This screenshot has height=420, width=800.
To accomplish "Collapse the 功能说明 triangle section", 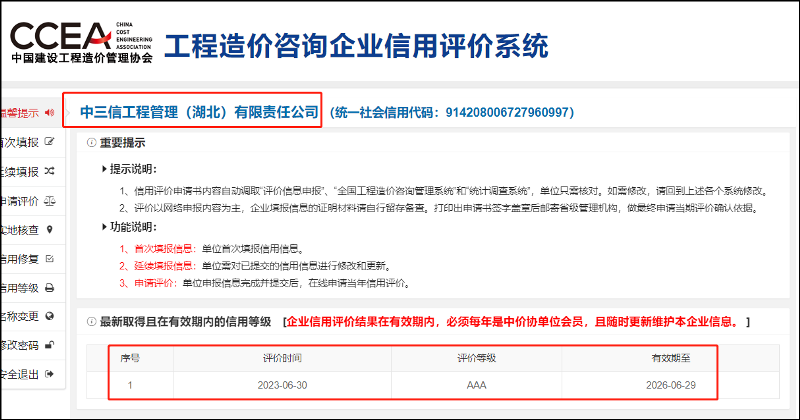I will tap(105, 228).
